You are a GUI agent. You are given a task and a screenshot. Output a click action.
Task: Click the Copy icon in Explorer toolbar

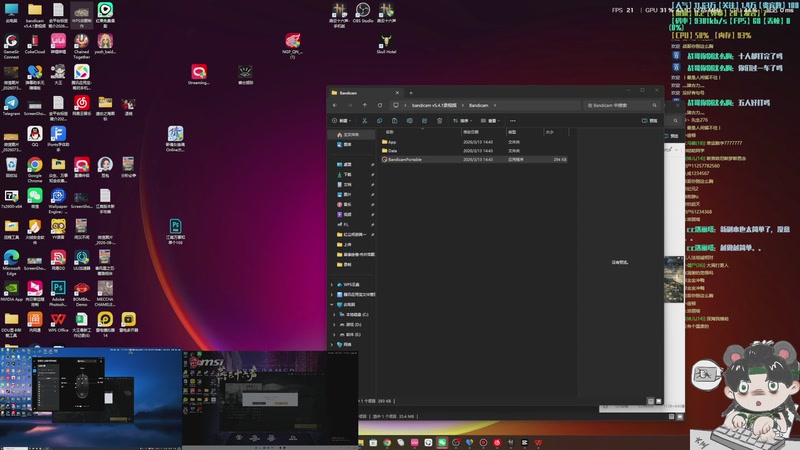380,121
